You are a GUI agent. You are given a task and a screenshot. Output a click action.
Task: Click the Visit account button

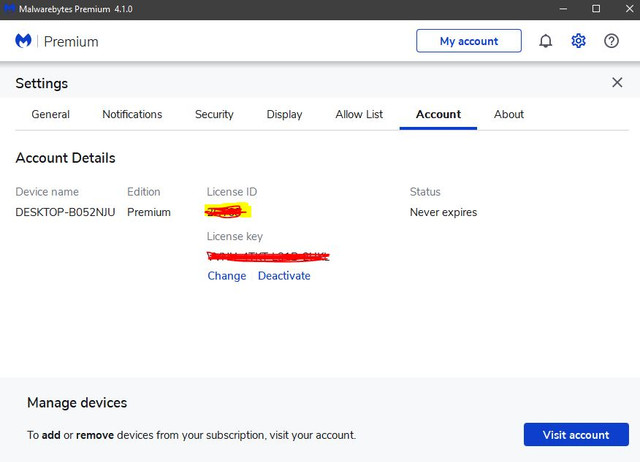pos(576,435)
